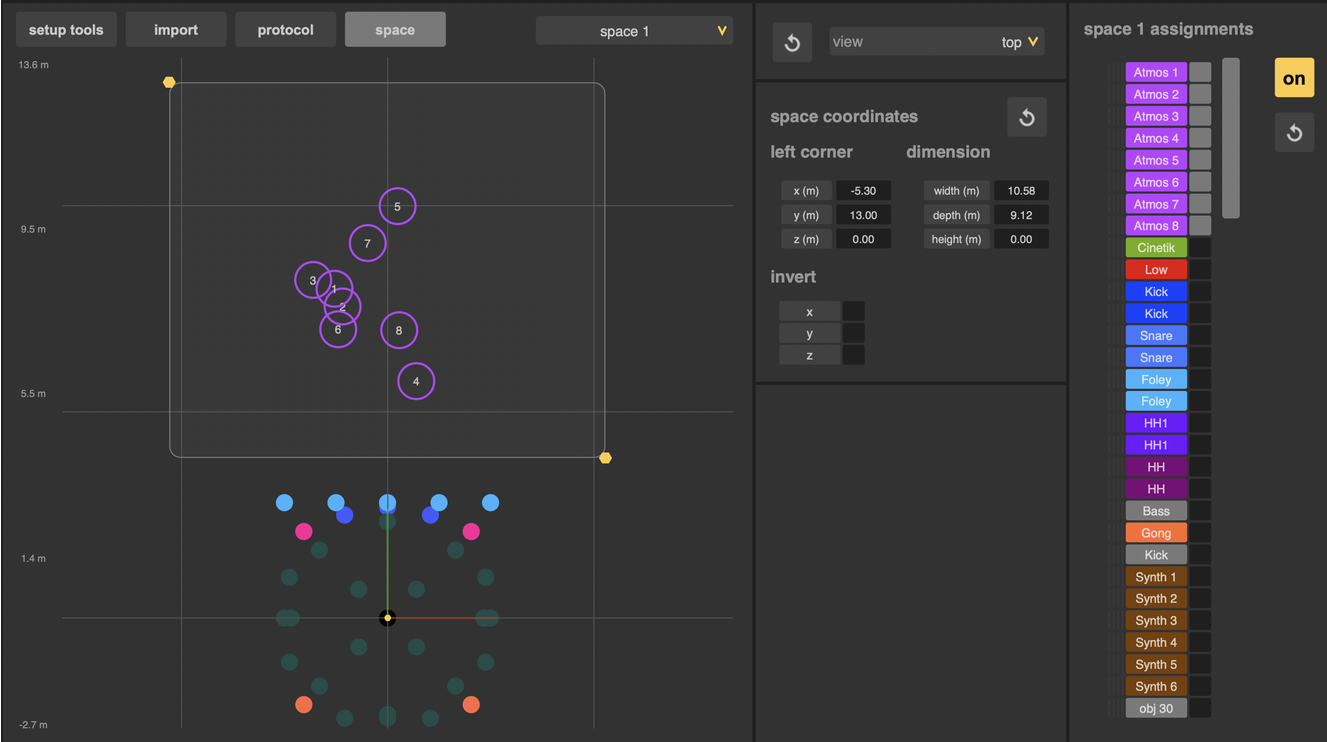This screenshot has width=1327, height=742.
Task: Toggle the invert x checkbox
Action: pyautogui.click(x=853, y=312)
